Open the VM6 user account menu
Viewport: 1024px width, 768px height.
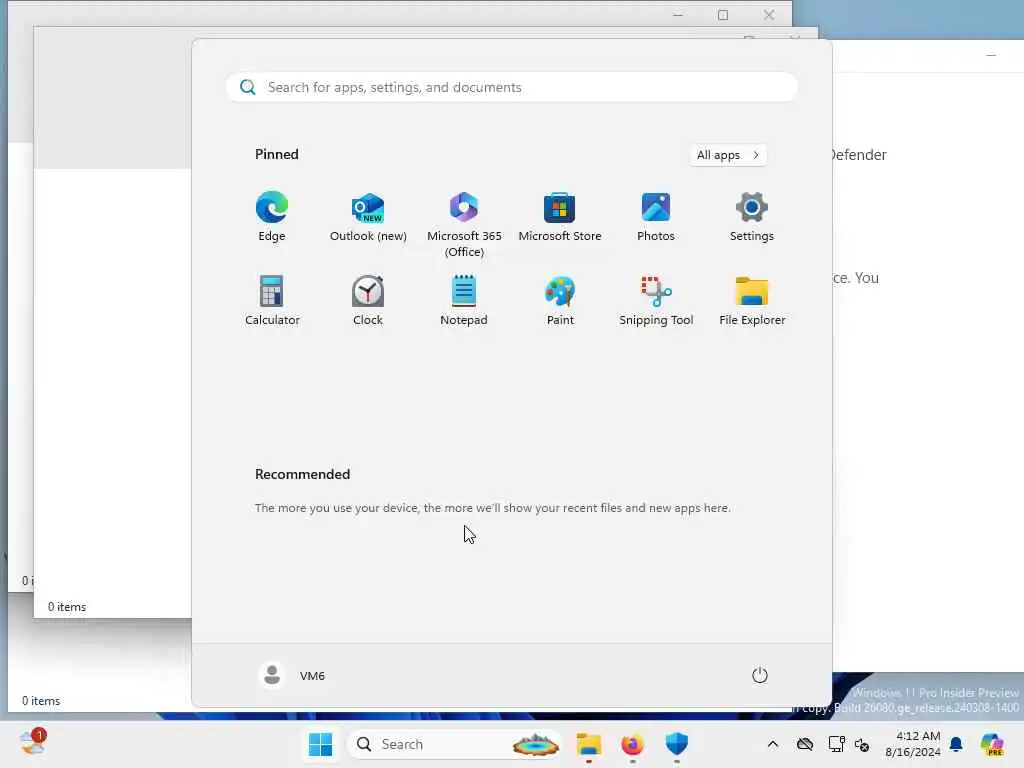[x=292, y=675]
